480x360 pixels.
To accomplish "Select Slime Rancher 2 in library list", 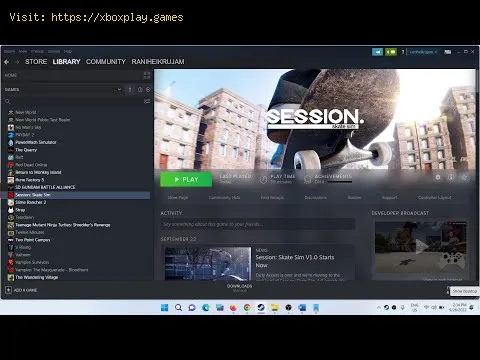I will pos(30,202).
